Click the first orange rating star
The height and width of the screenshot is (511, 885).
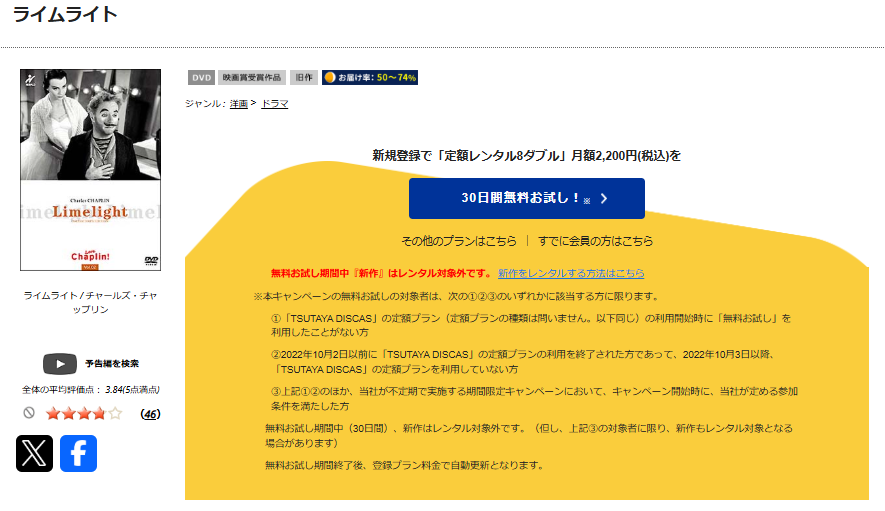coord(53,414)
